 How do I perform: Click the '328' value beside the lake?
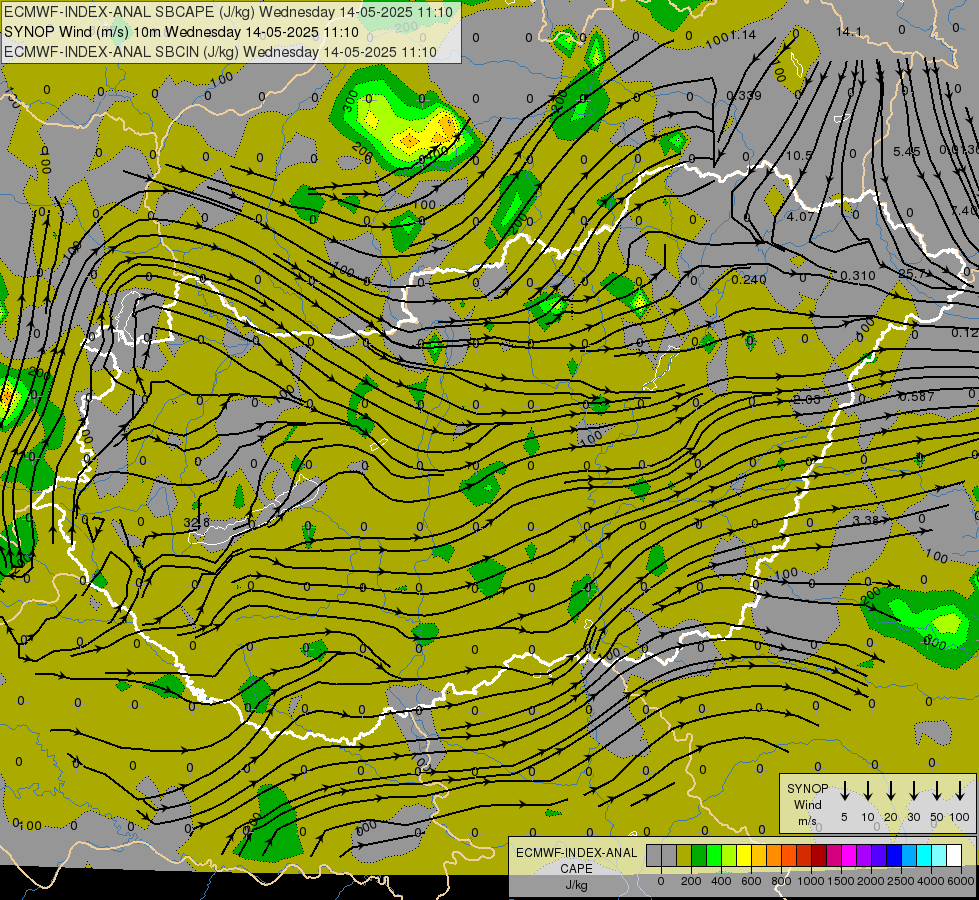click(197, 522)
